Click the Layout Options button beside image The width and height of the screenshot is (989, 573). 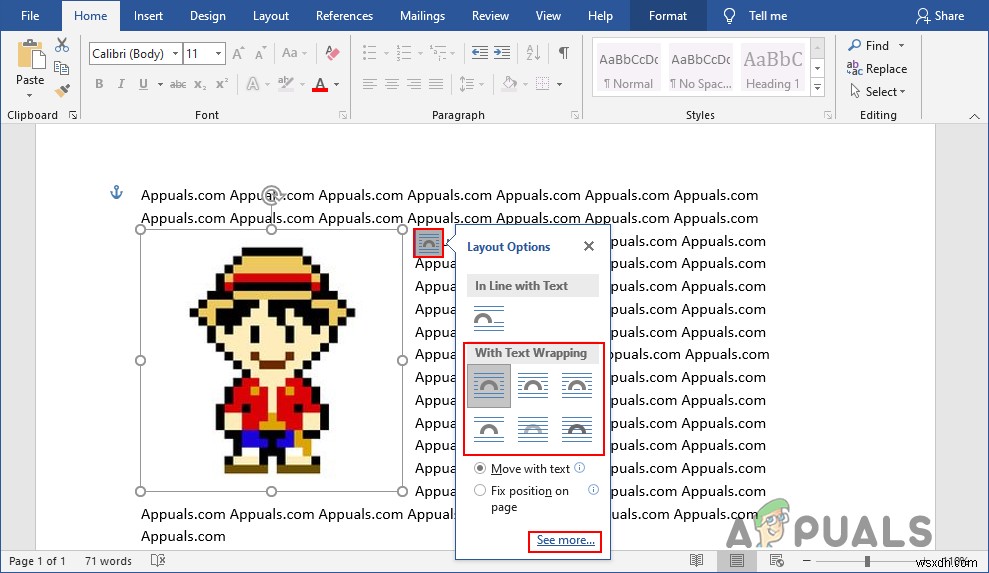click(428, 242)
